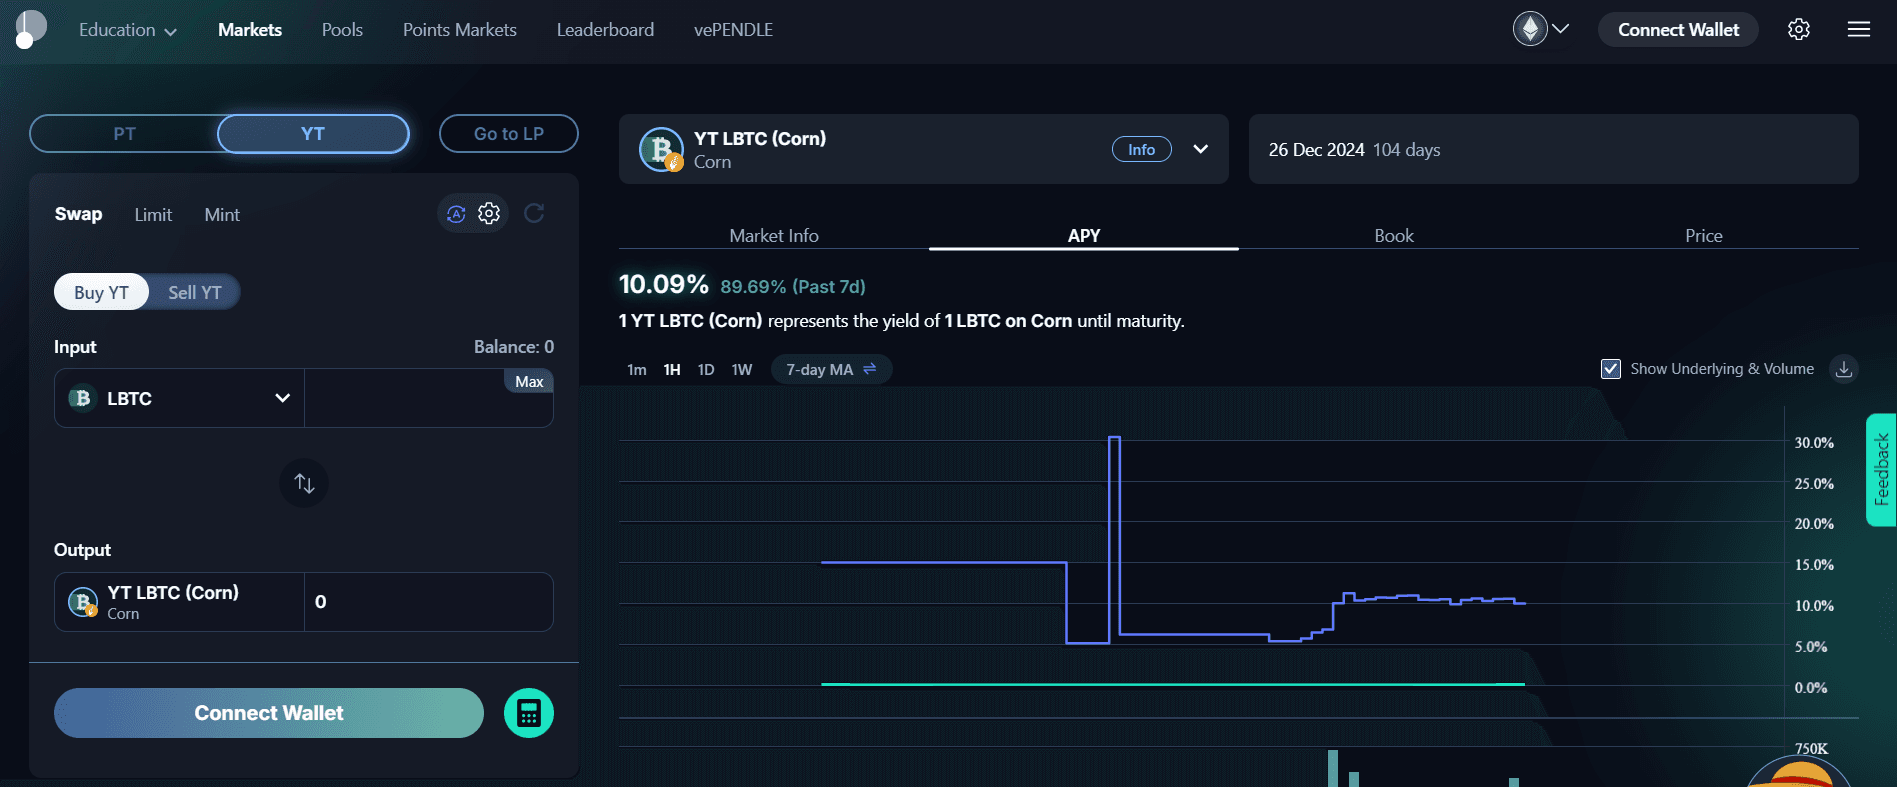Switch to the Swap tab
Image resolution: width=1897 pixels, height=787 pixels.
point(78,214)
